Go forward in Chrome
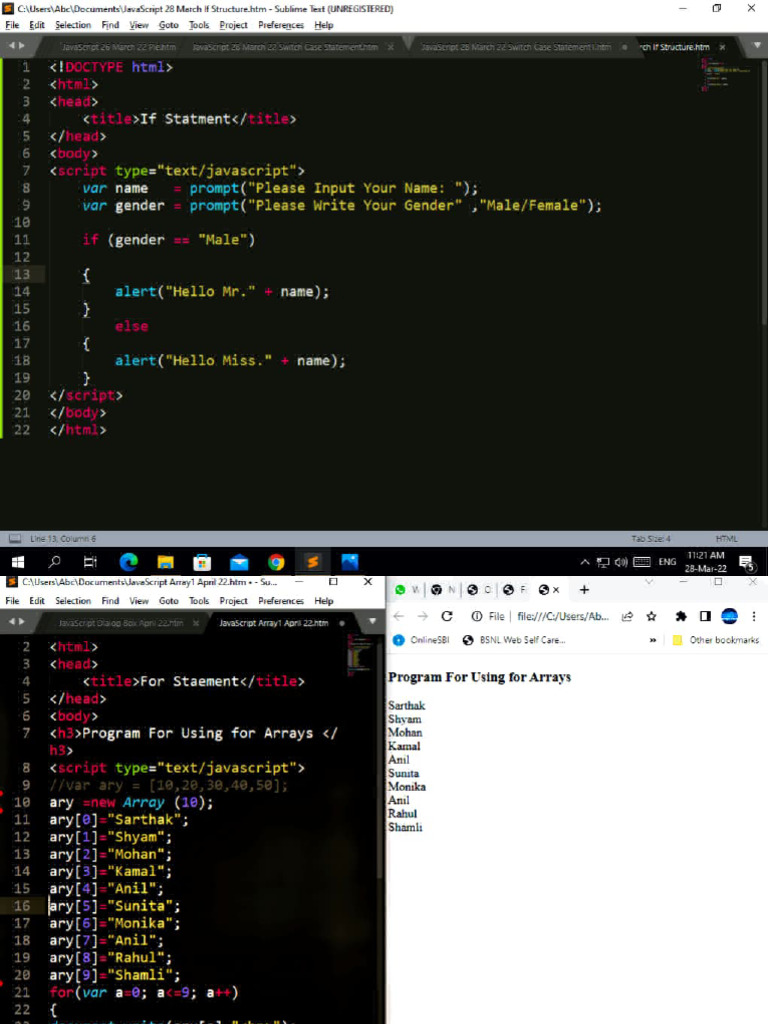 423,616
